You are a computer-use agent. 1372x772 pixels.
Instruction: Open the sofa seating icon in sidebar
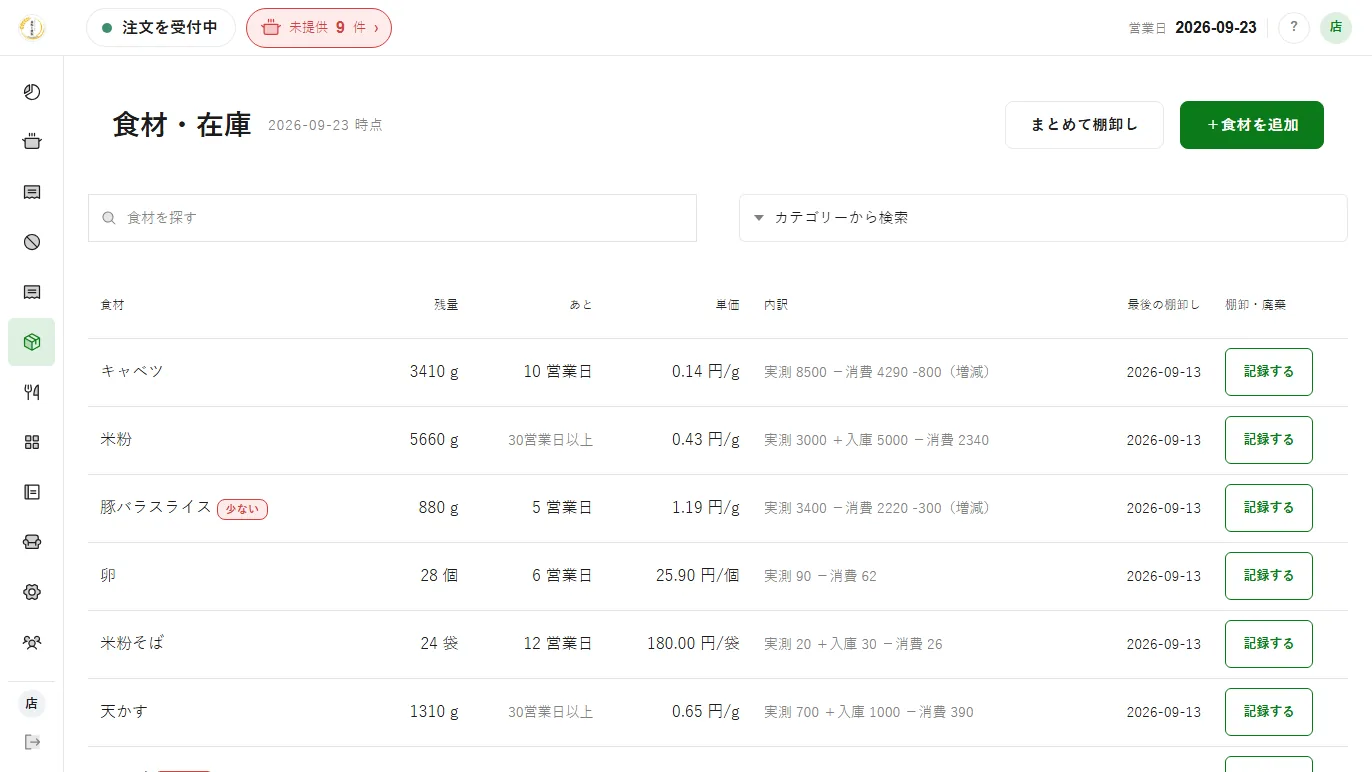coord(32,542)
